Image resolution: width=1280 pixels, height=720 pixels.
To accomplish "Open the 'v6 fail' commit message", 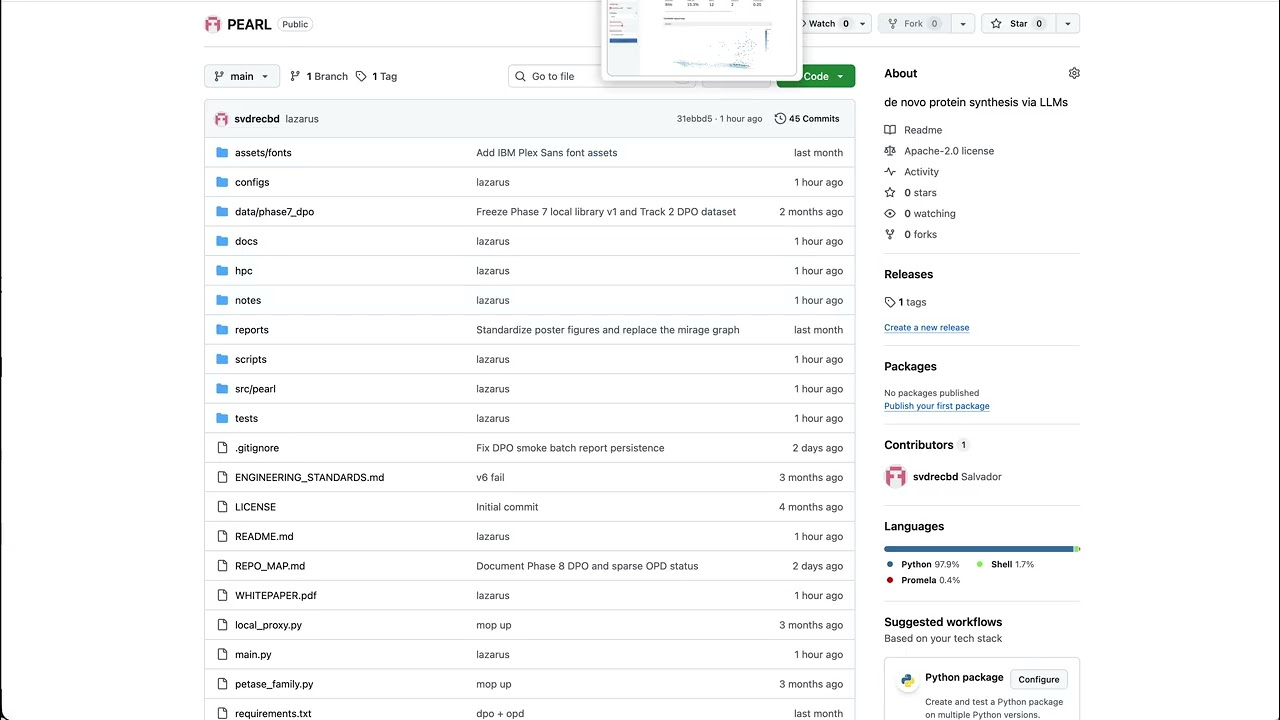I will click(x=490, y=478).
